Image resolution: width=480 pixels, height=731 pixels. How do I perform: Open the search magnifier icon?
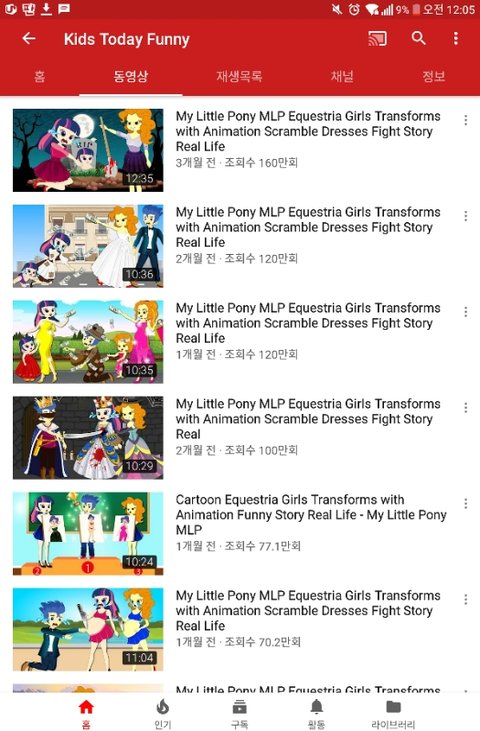pyautogui.click(x=418, y=38)
